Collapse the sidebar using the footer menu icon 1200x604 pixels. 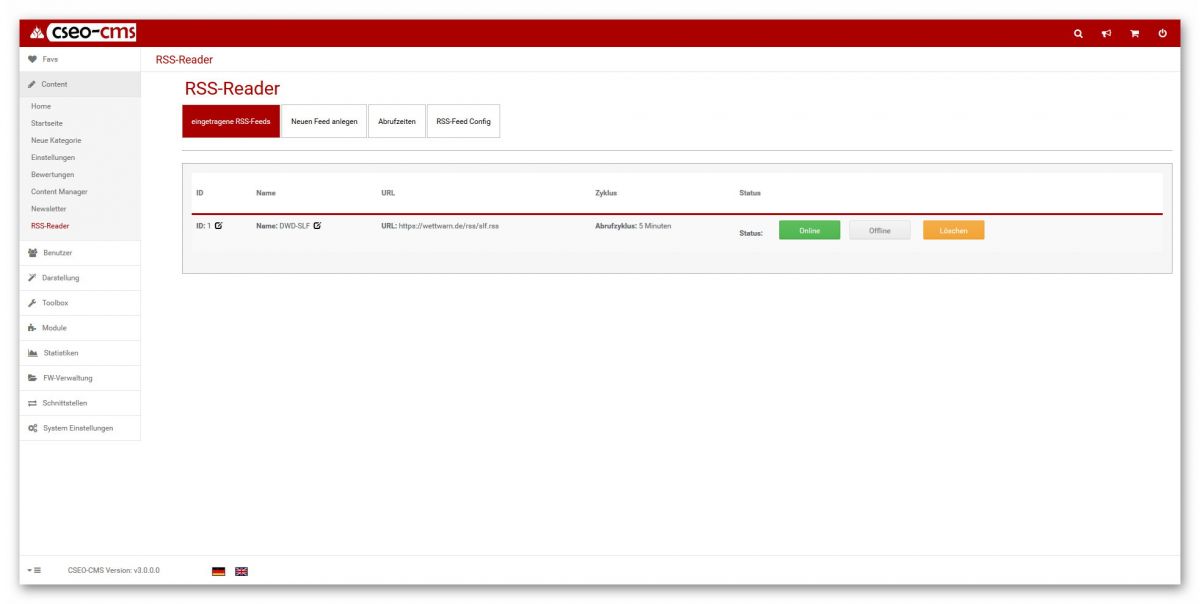click(x=33, y=570)
